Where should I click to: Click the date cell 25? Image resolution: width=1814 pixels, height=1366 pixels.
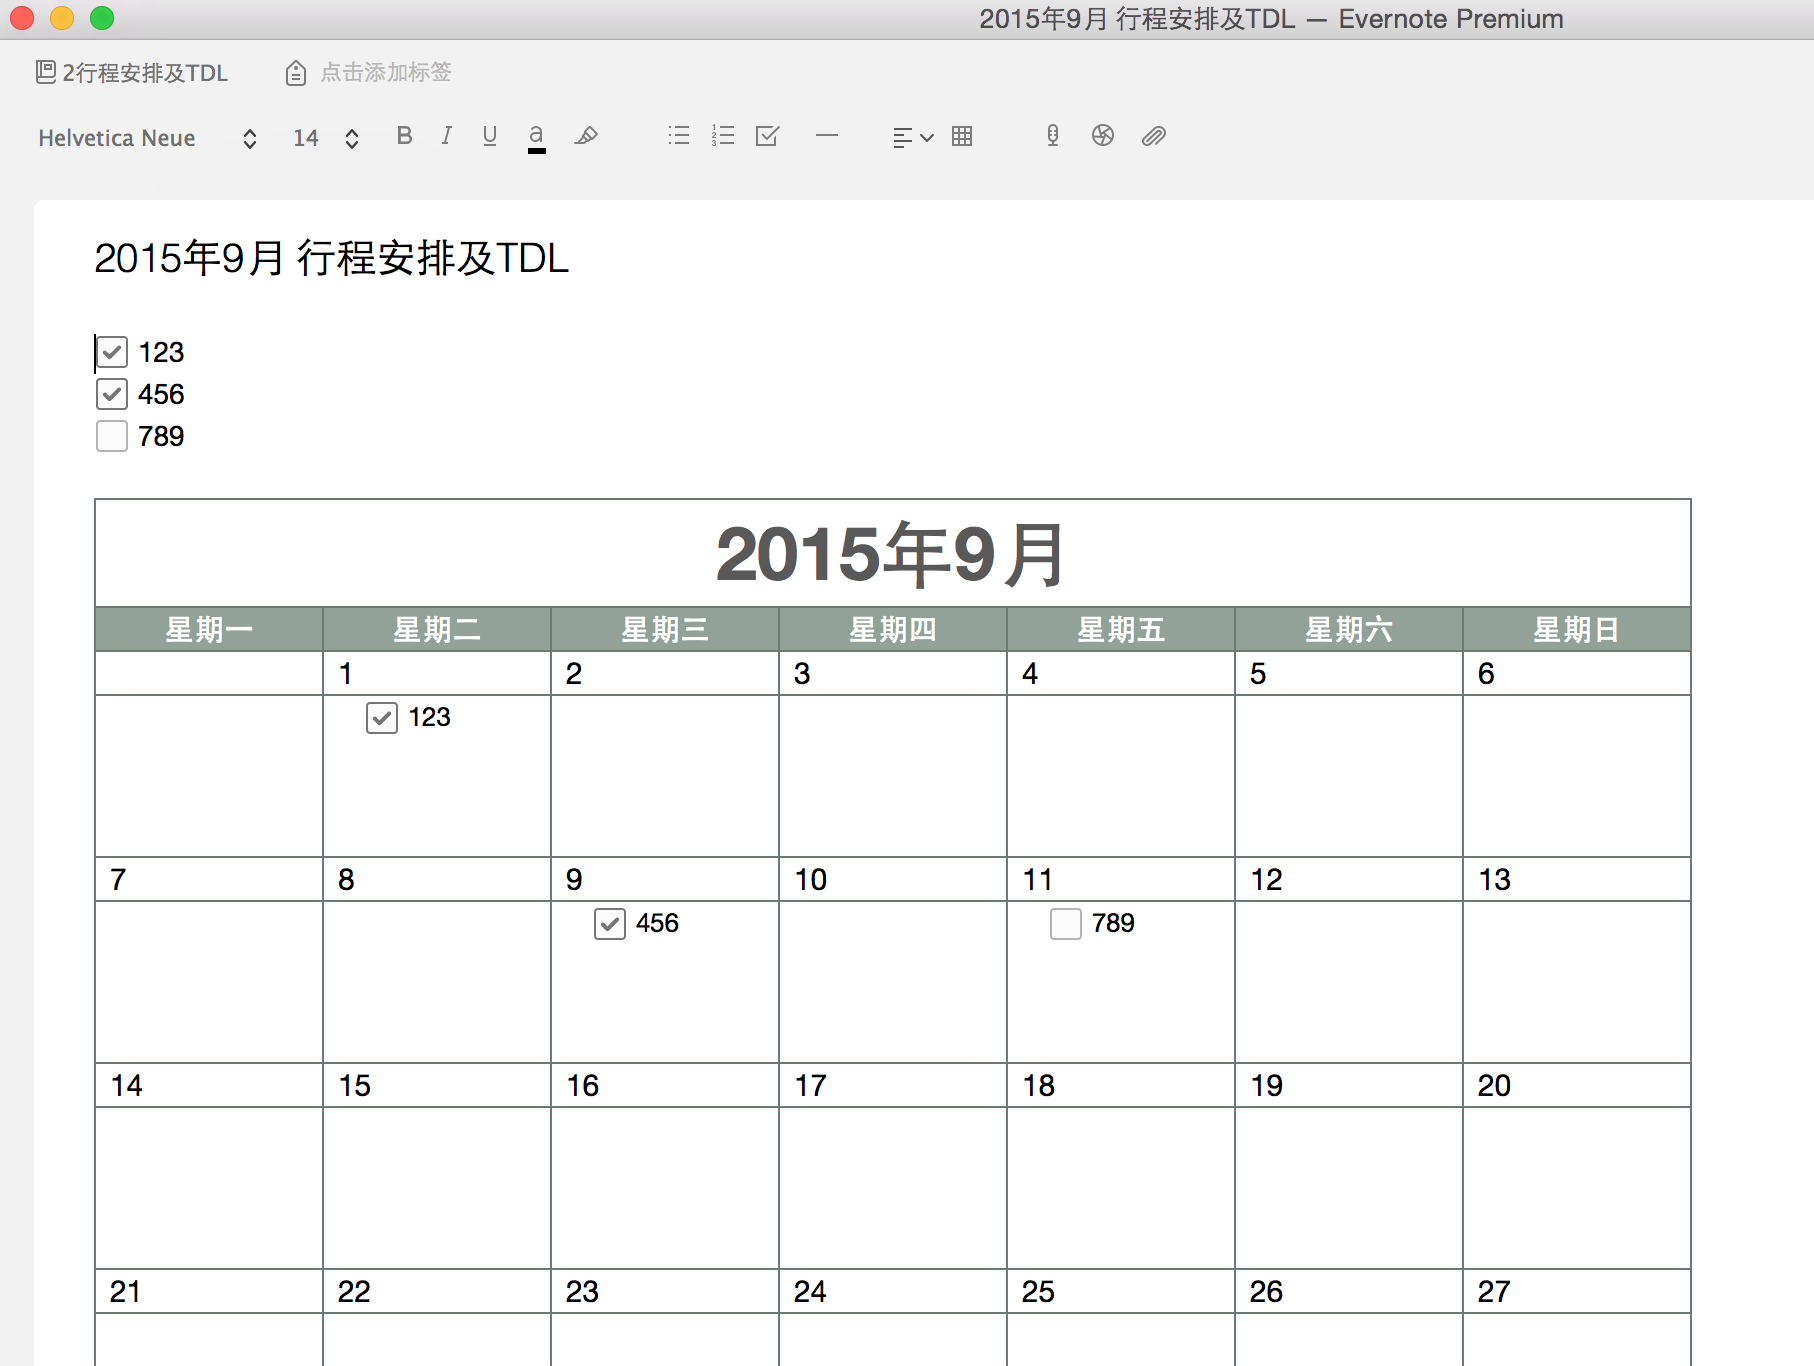[1121, 1292]
